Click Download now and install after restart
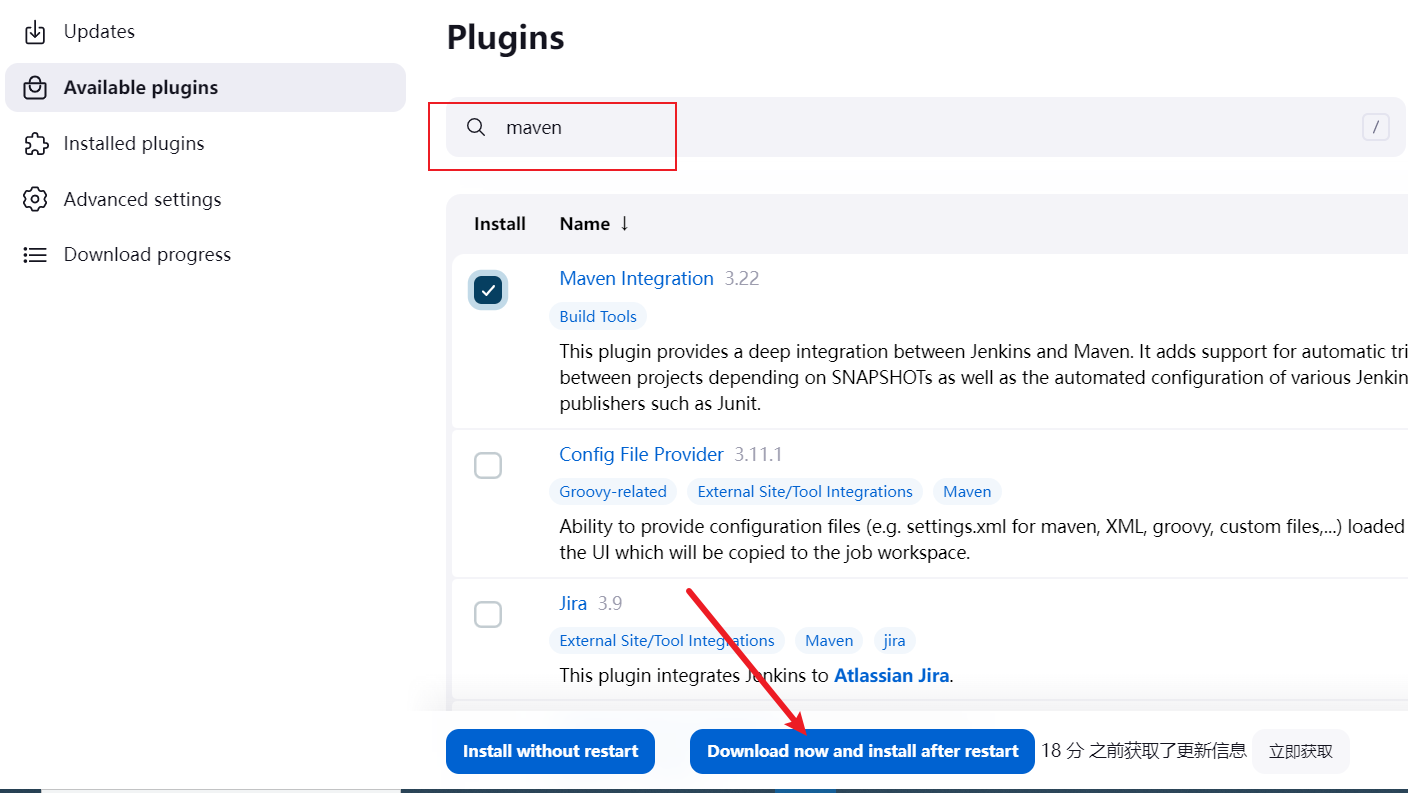Viewport: 1408px width, 793px height. 862,751
